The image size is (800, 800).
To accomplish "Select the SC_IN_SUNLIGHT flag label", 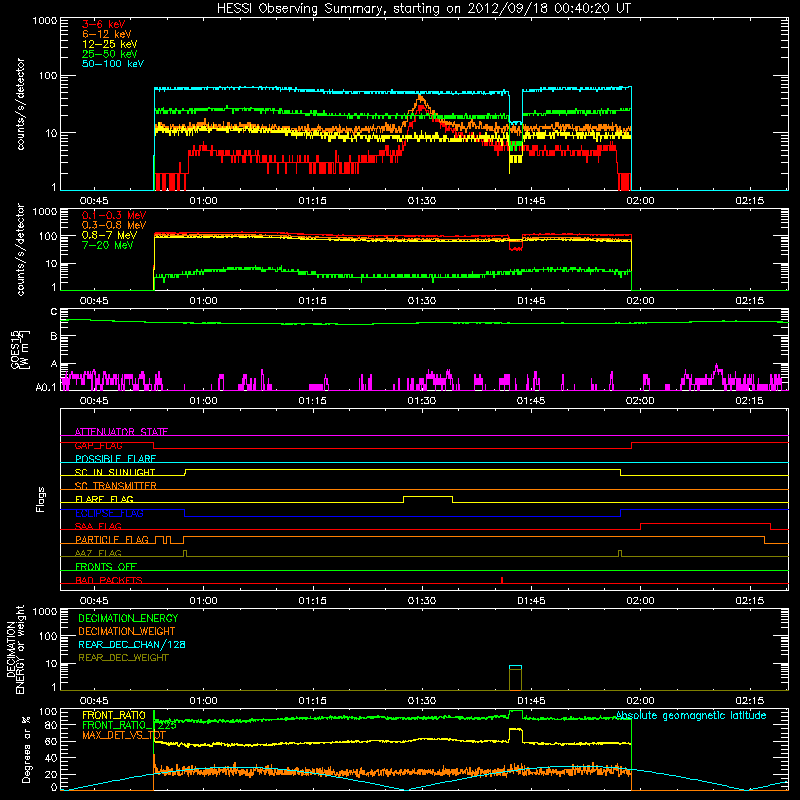I will coord(115,472).
